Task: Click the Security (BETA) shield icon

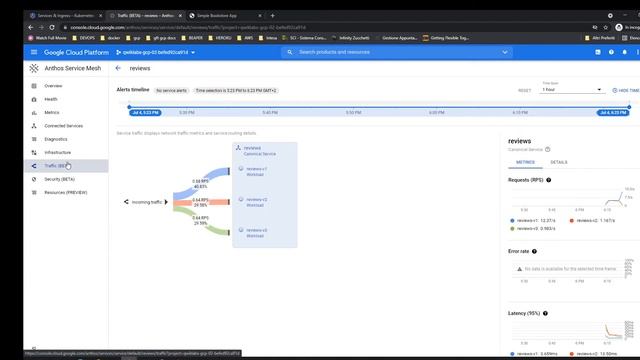Action: coord(34,179)
